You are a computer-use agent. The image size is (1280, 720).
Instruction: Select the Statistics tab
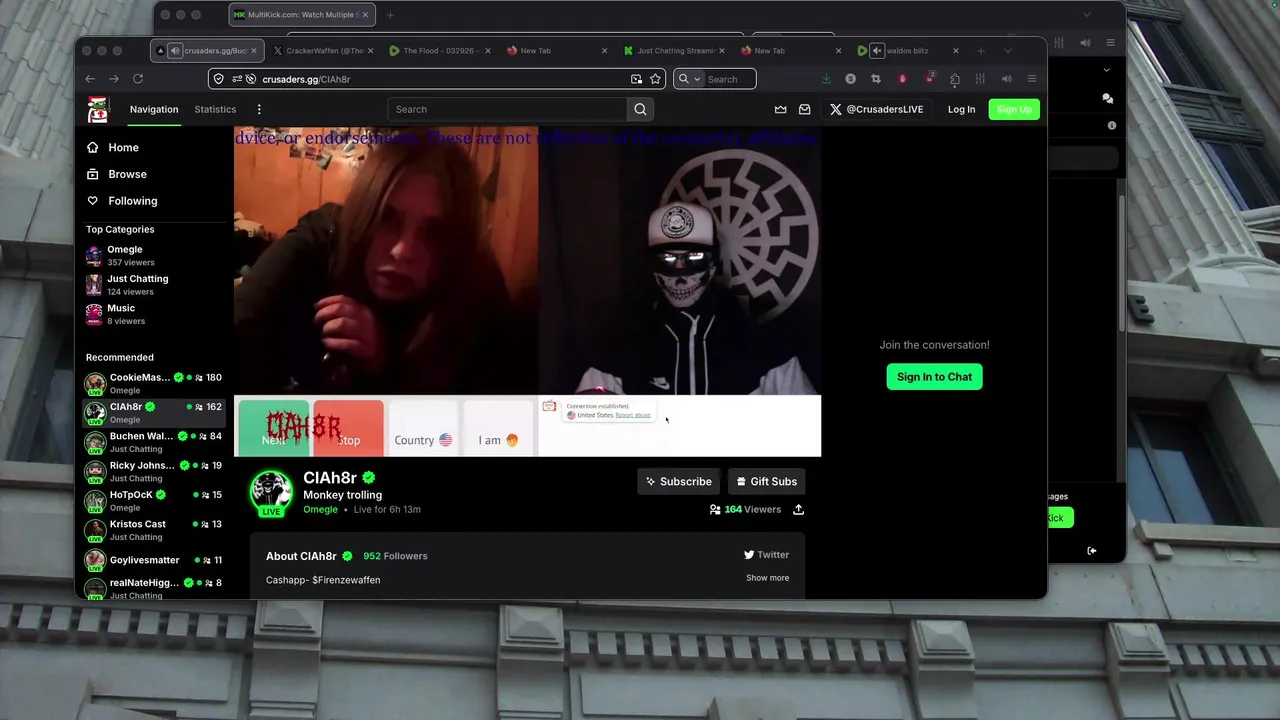coord(215,109)
